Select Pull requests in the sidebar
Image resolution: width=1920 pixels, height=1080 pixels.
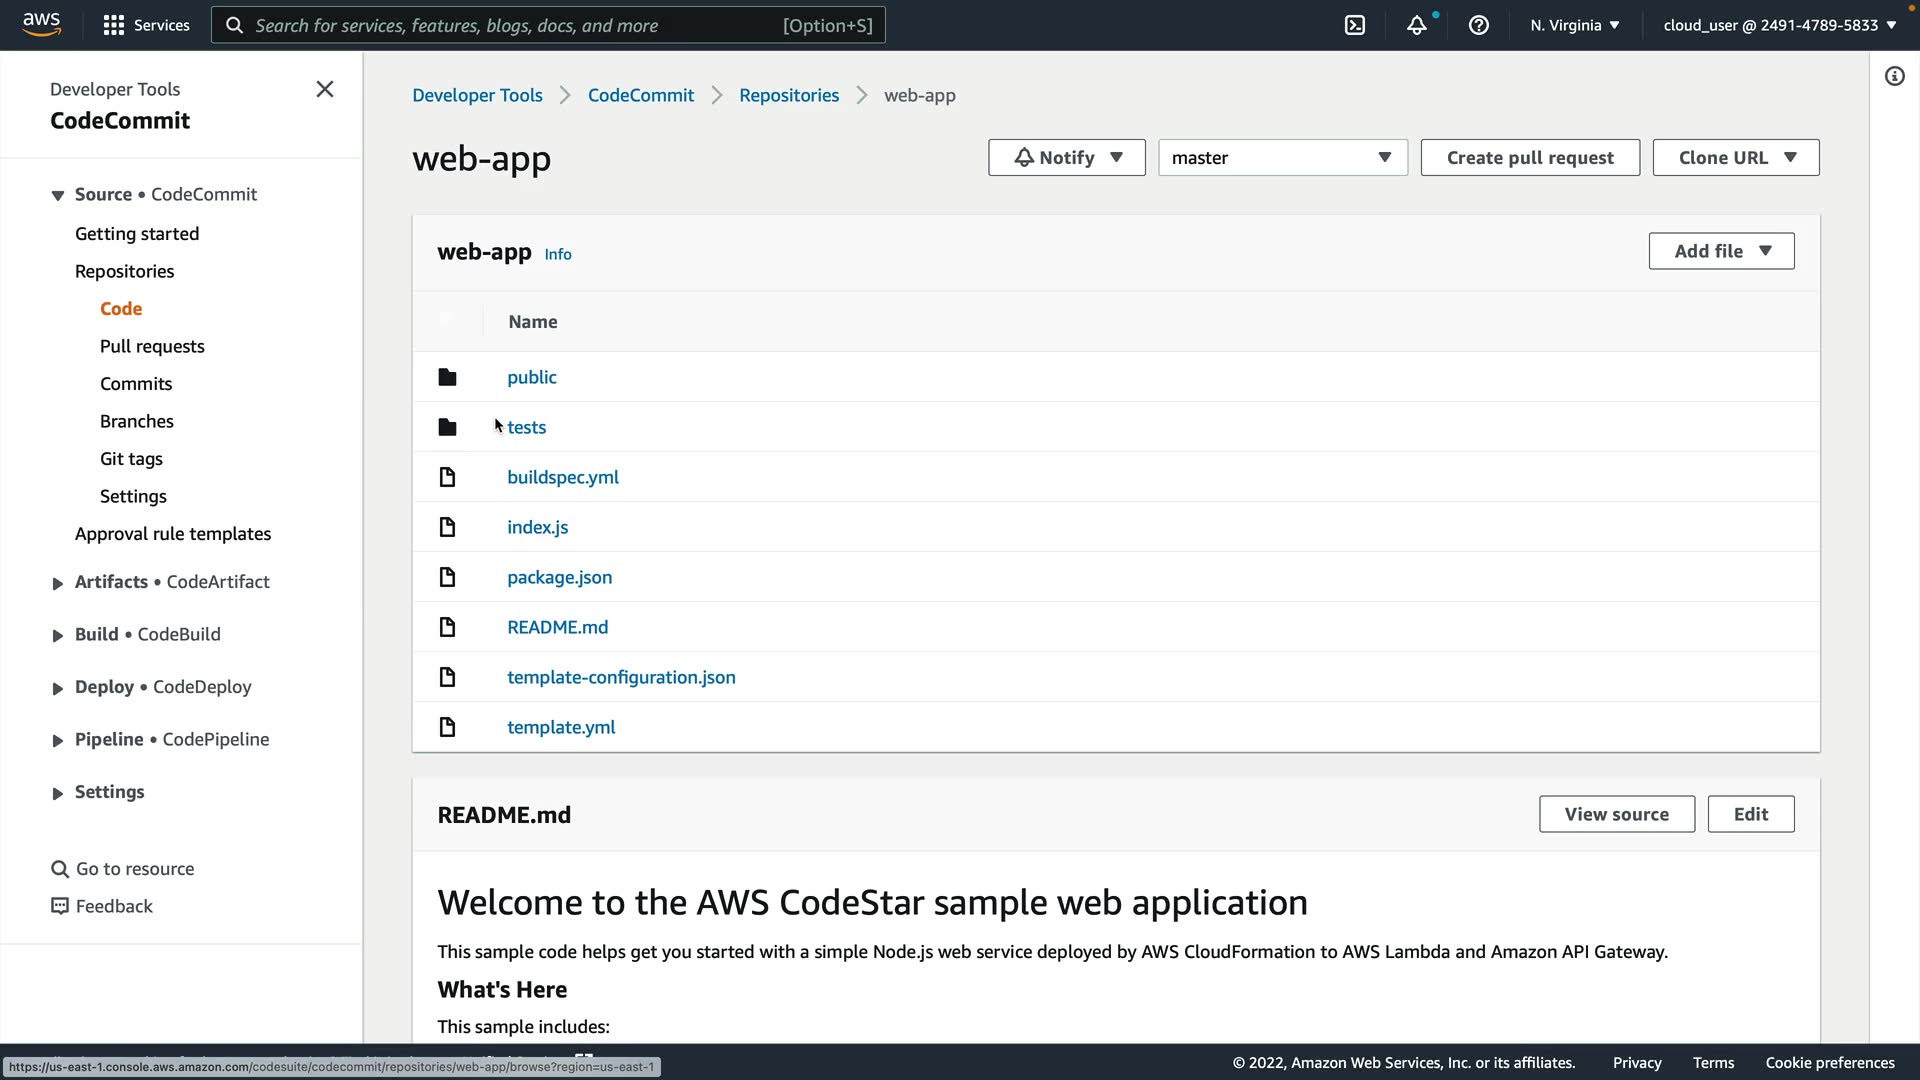tap(152, 346)
